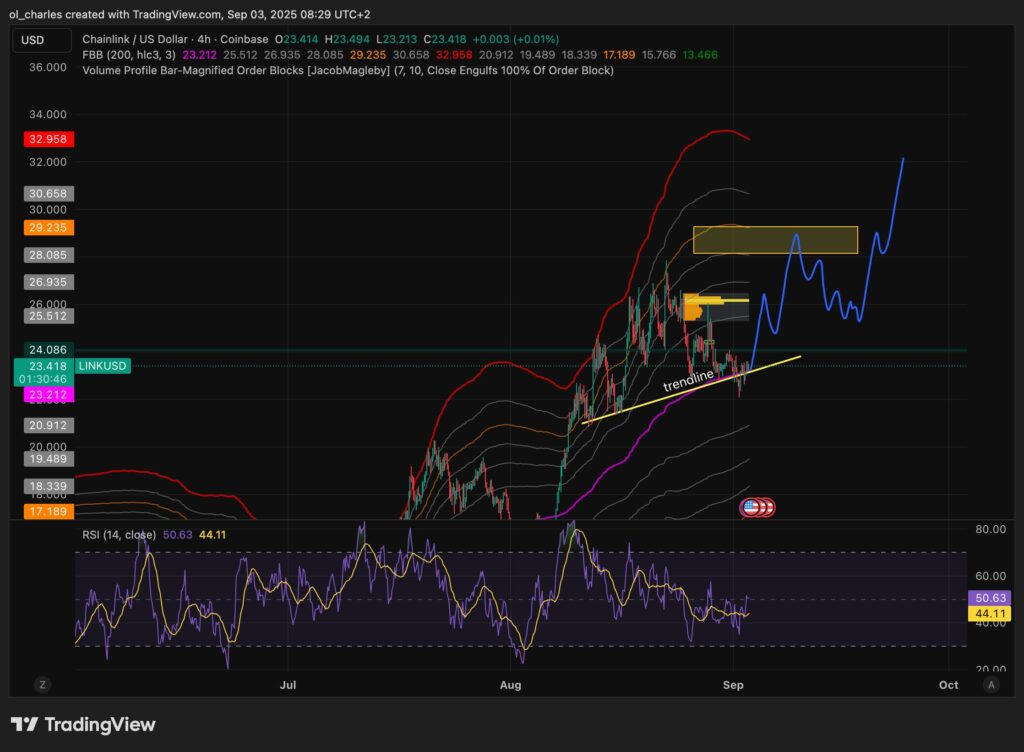Image resolution: width=1024 pixels, height=752 pixels.
Task: Click "Sep" on the time axis
Action: pyautogui.click(x=733, y=685)
